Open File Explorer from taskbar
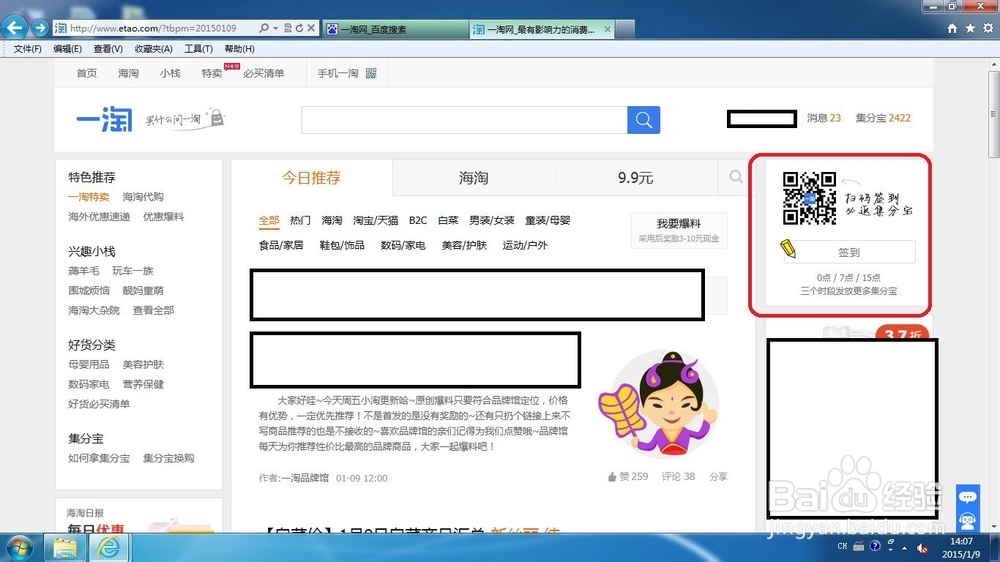 (x=65, y=548)
